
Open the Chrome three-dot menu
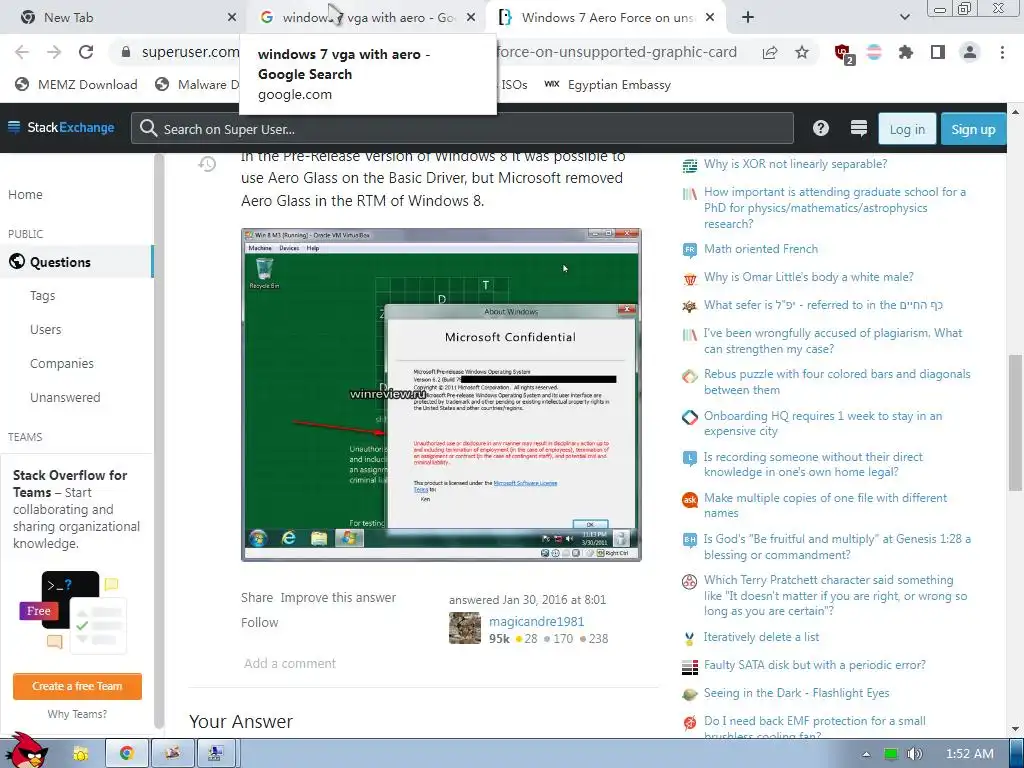1002,52
